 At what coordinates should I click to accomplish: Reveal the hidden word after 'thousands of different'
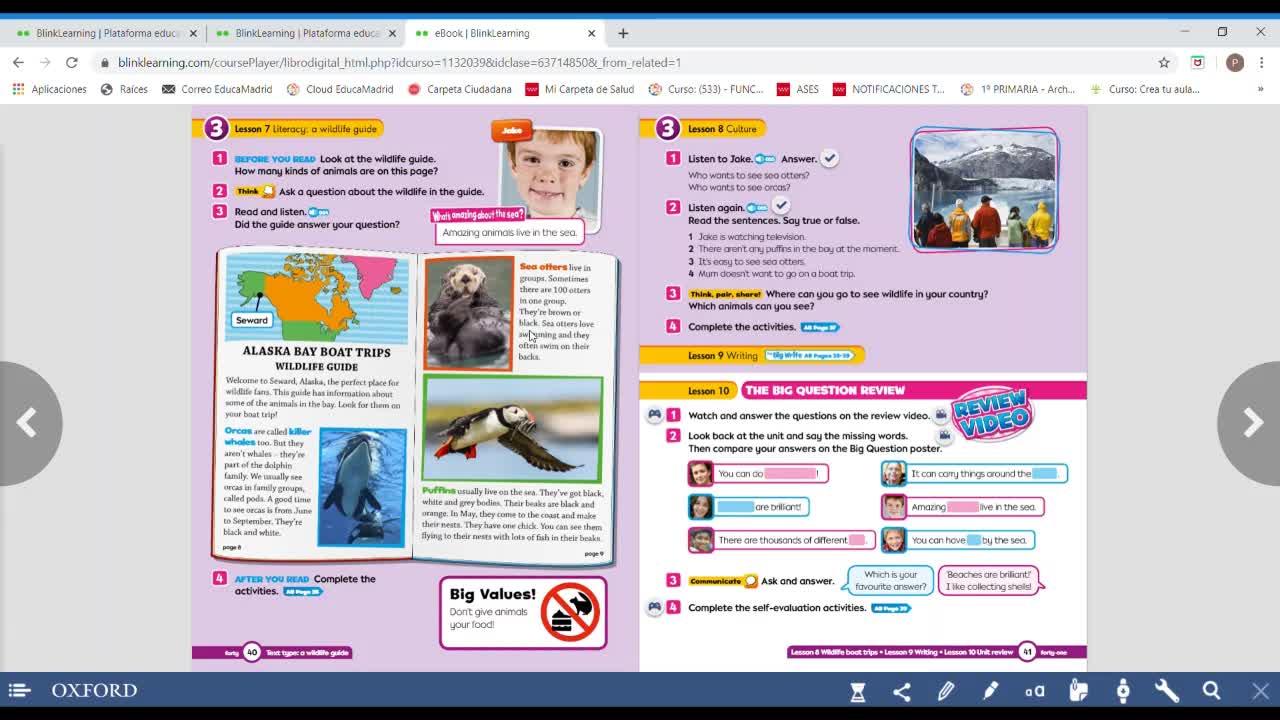point(857,540)
